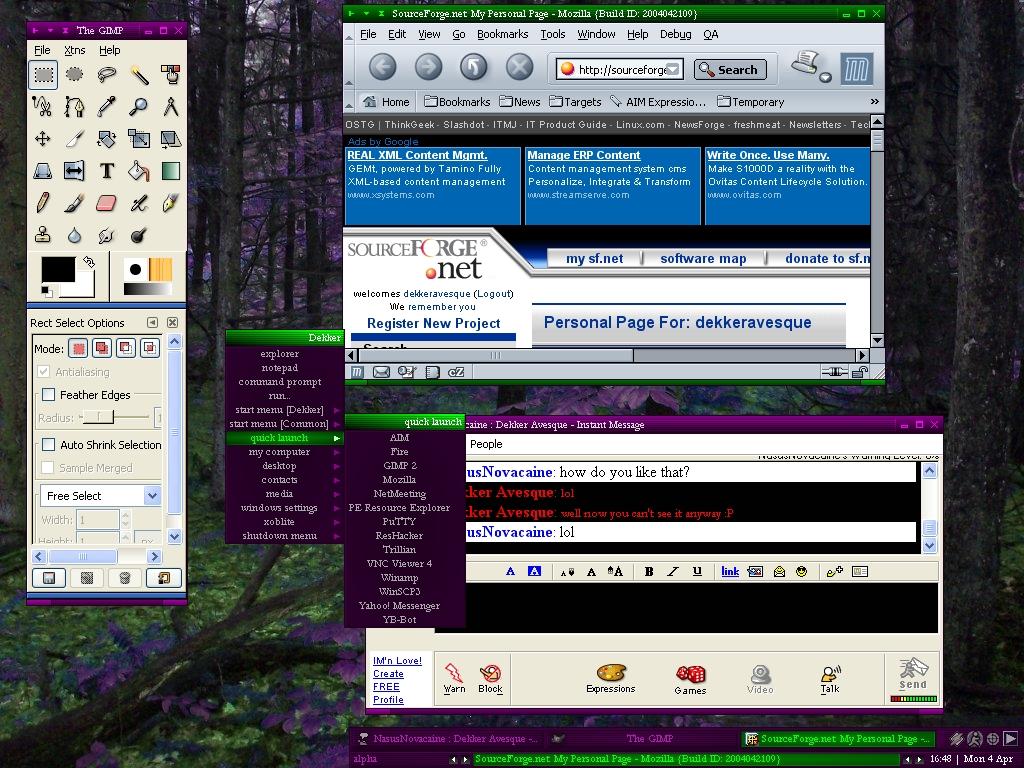Launch Winamp from the quick launch submenu
Screen dimensions: 1024x768
point(400,577)
